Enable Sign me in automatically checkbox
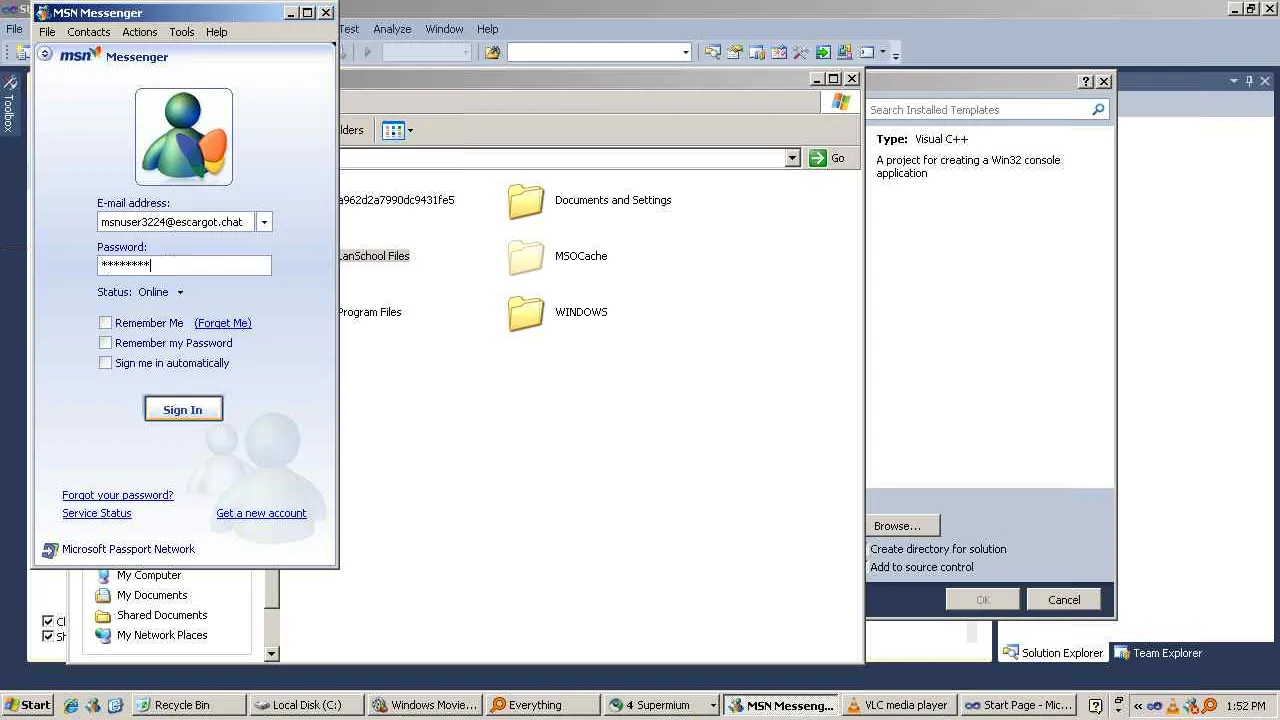 (105, 363)
